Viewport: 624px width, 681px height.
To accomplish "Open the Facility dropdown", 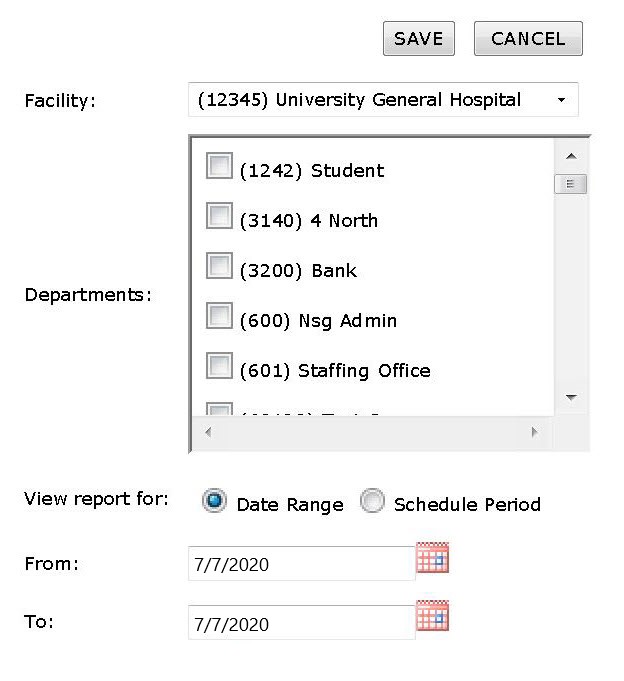I will point(383,100).
